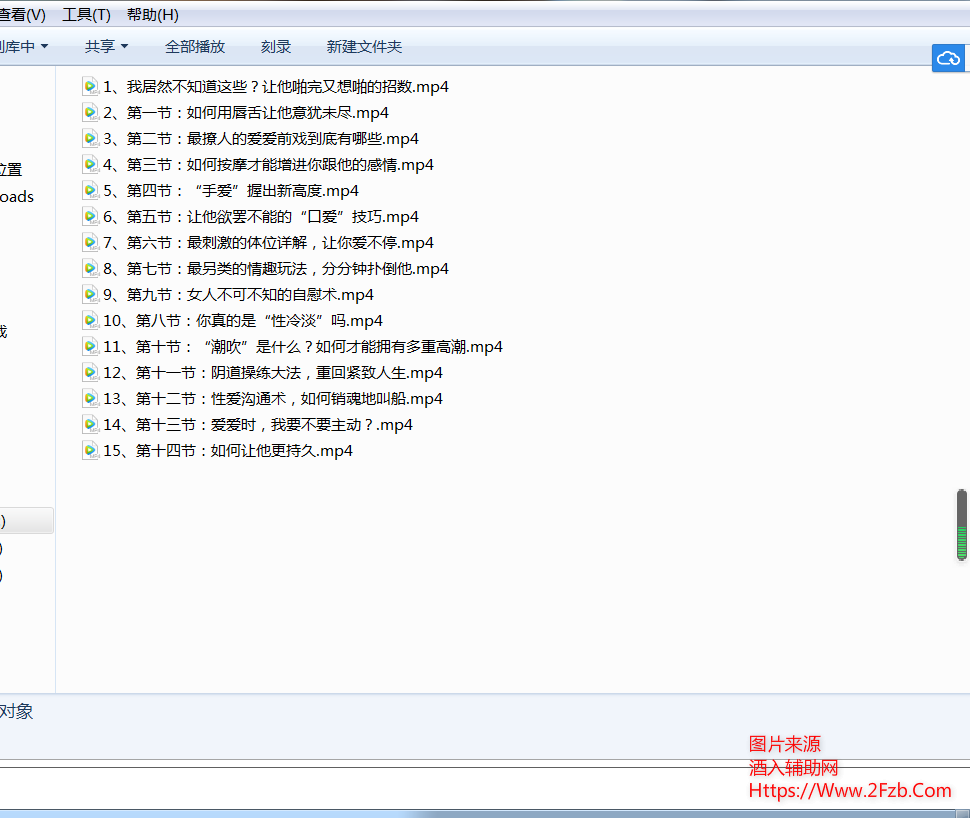This screenshot has width=970, height=818.
Task: Click the icon beside the 第十四节 video
Action: 90,450
